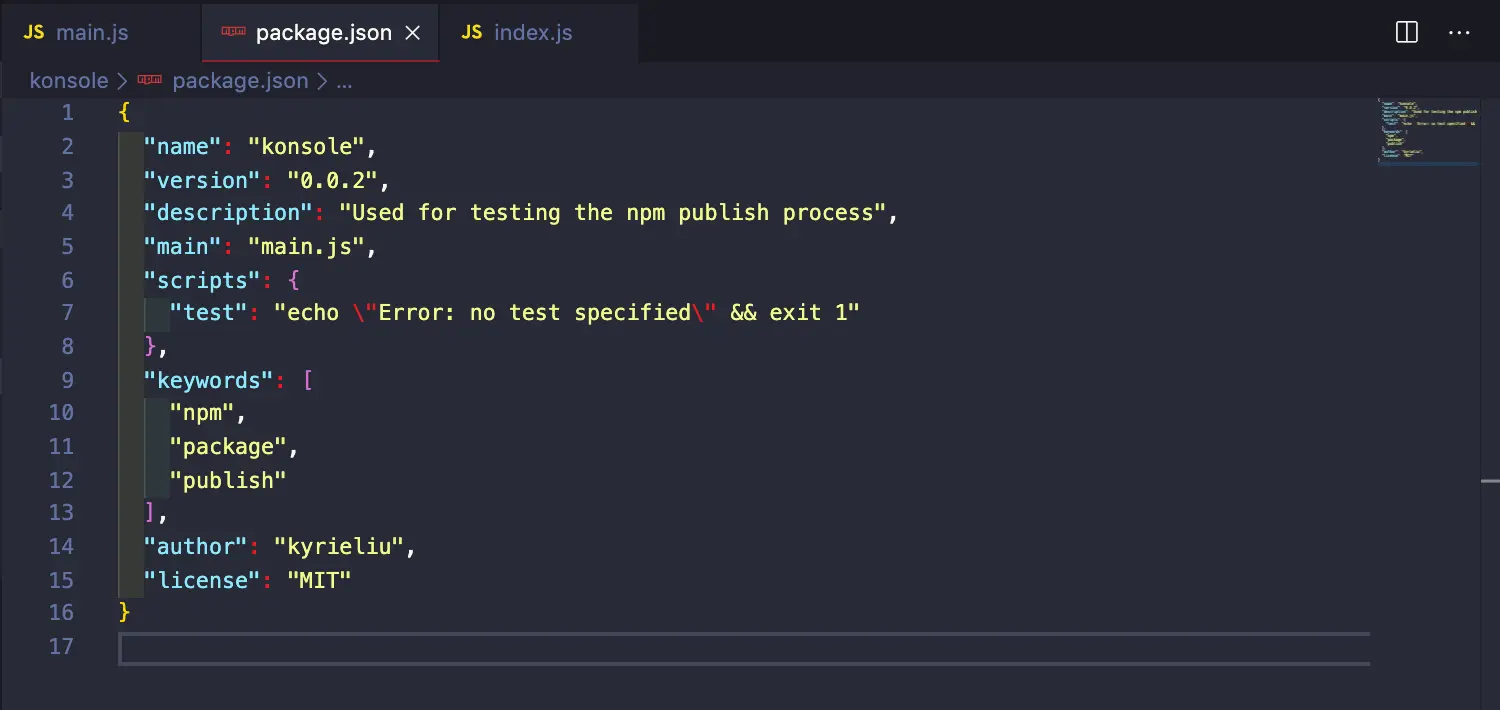Click inside the input box on line 17
1500x710 pixels.
(x=744, y=649)
